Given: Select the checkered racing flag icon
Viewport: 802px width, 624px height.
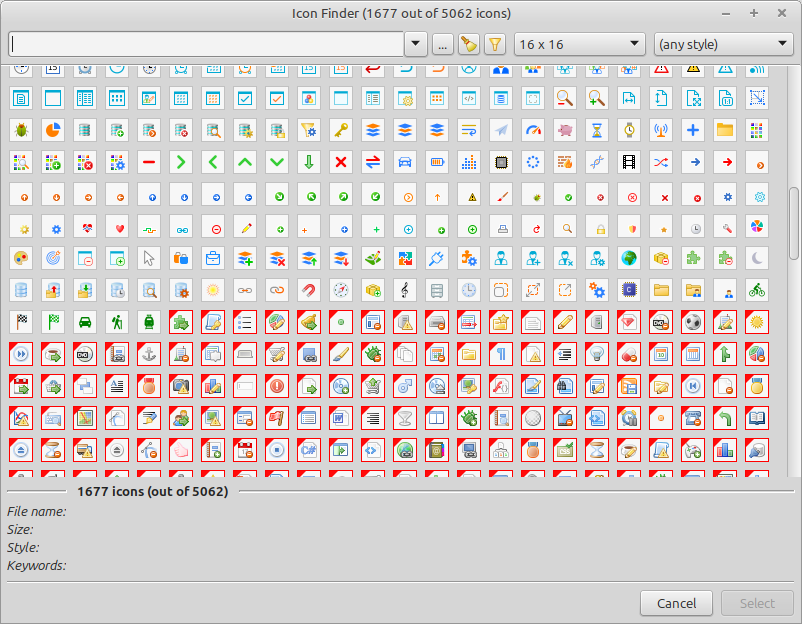Looking at the screenshot, I should coord(22,322).
